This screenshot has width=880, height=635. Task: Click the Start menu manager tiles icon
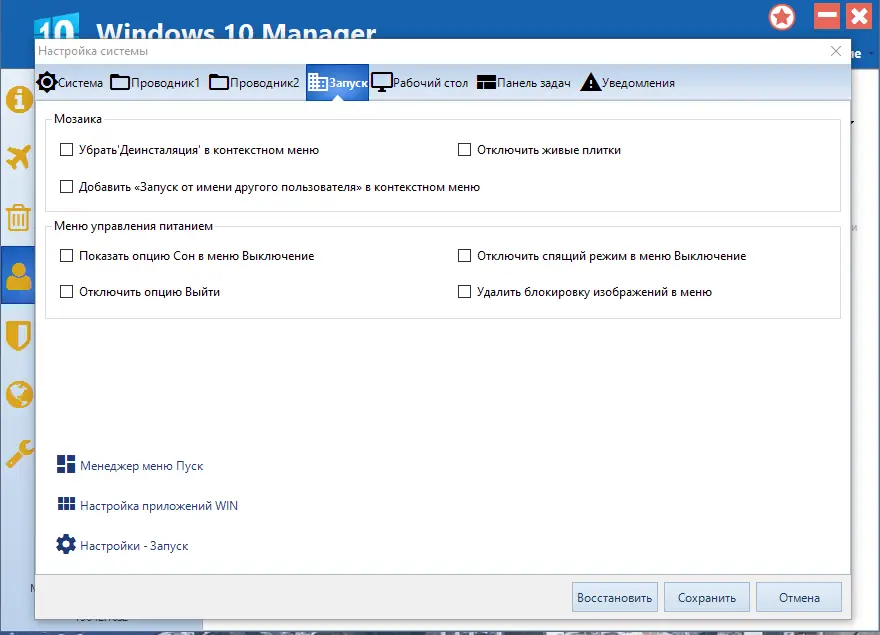66,464
